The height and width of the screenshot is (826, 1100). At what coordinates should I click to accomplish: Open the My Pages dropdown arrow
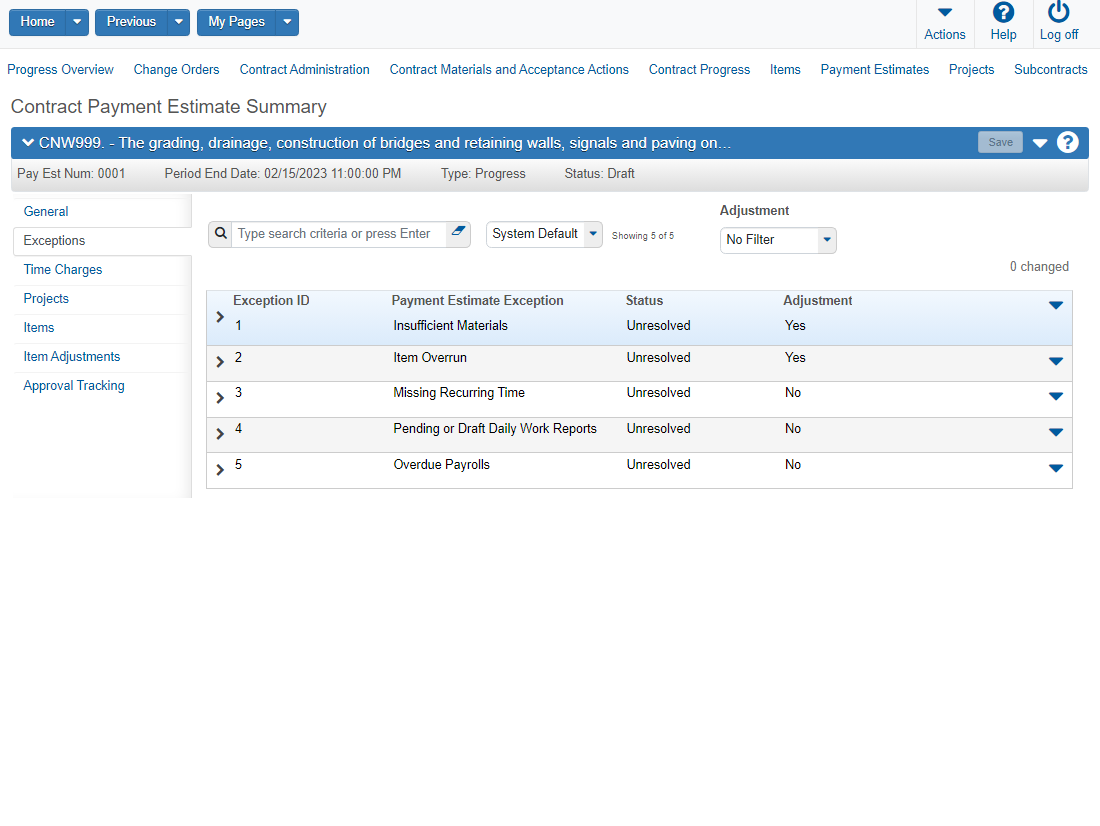pos(287,22)
